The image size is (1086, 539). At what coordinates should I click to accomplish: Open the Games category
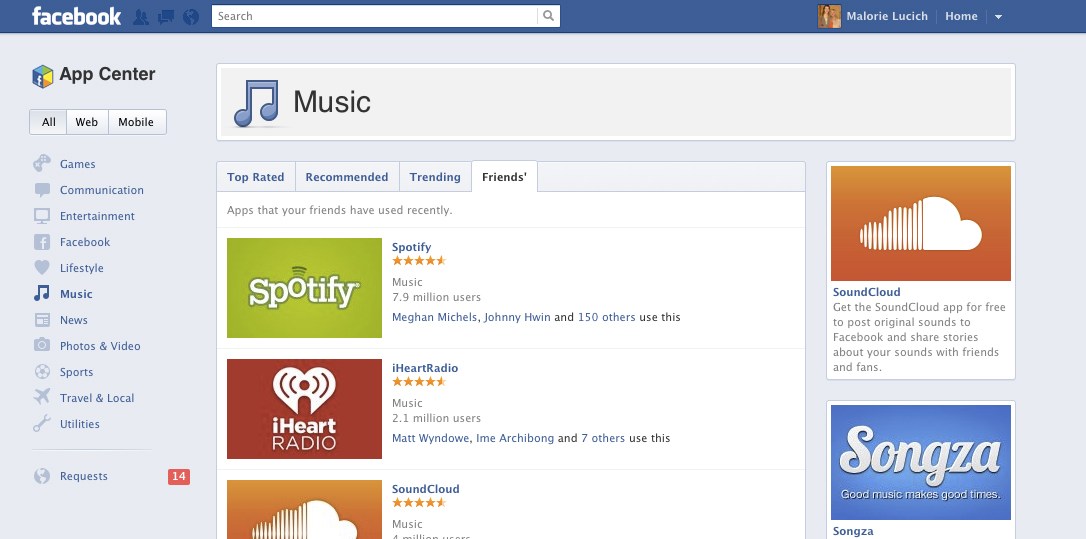pos(78,164)
